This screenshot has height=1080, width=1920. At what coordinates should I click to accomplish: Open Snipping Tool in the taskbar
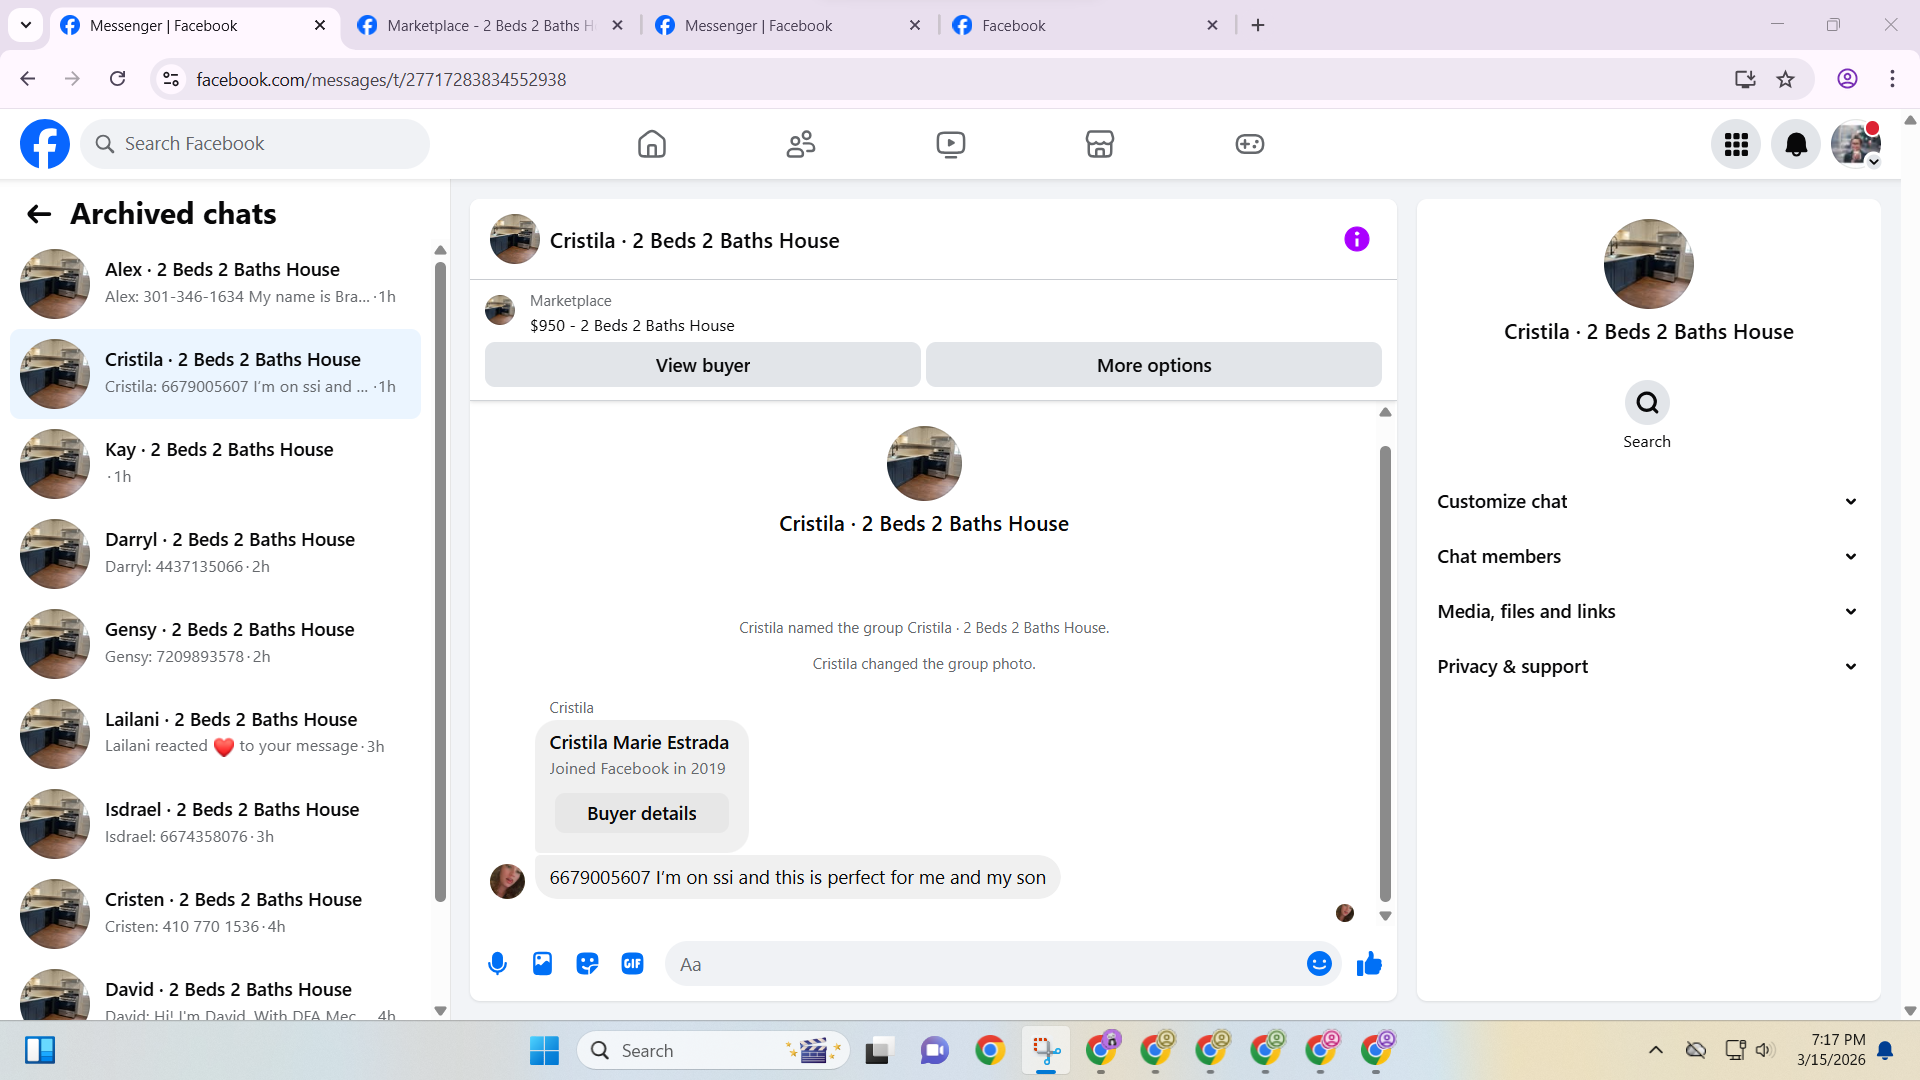coord(1046,1051)
